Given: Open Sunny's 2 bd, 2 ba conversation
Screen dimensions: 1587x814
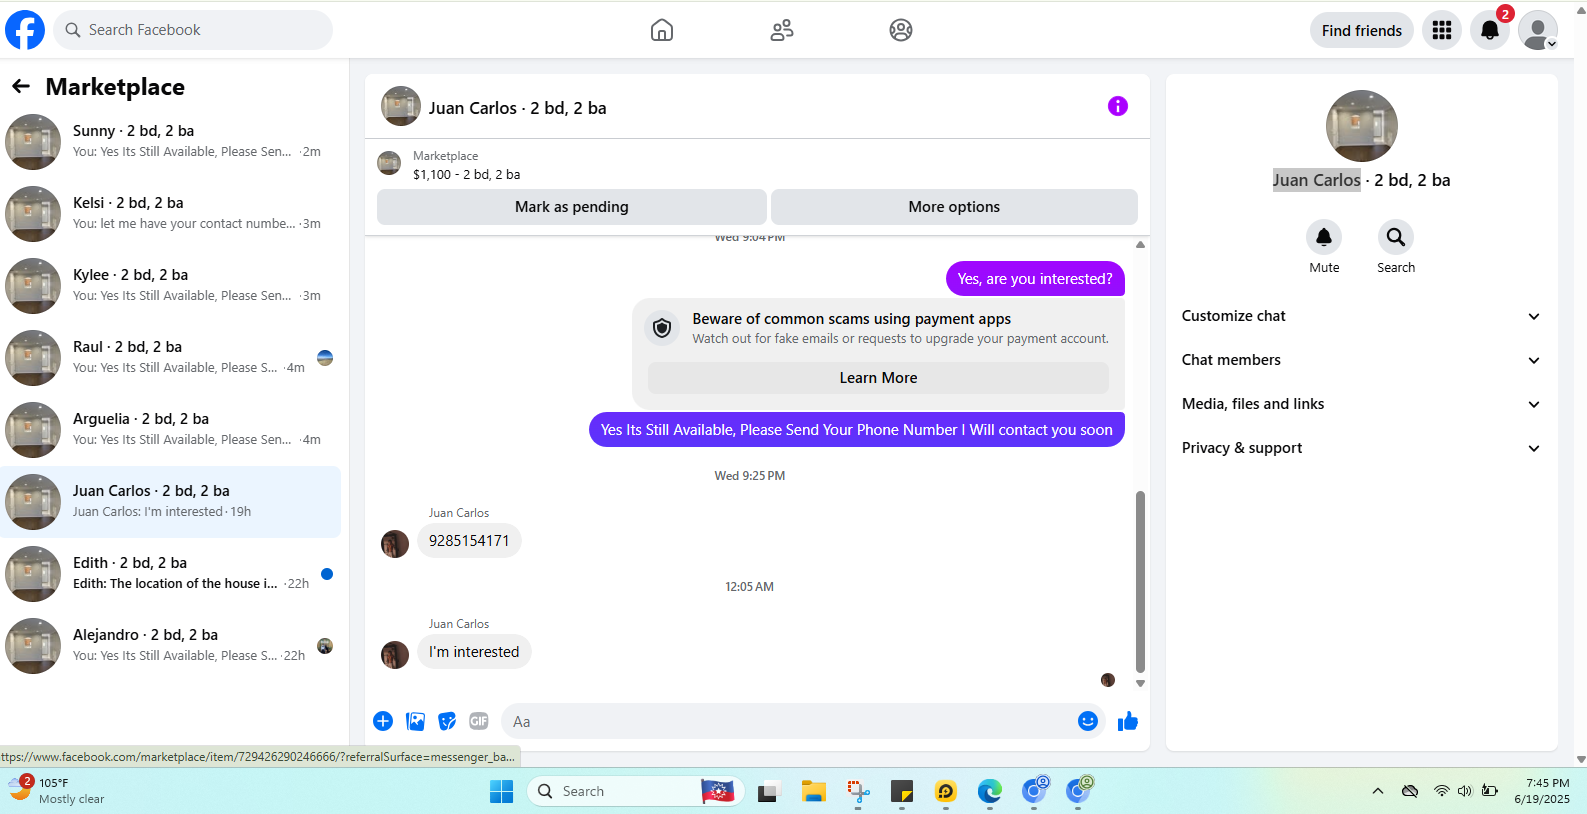Looking at the screenshot, I should pos(171,142).
